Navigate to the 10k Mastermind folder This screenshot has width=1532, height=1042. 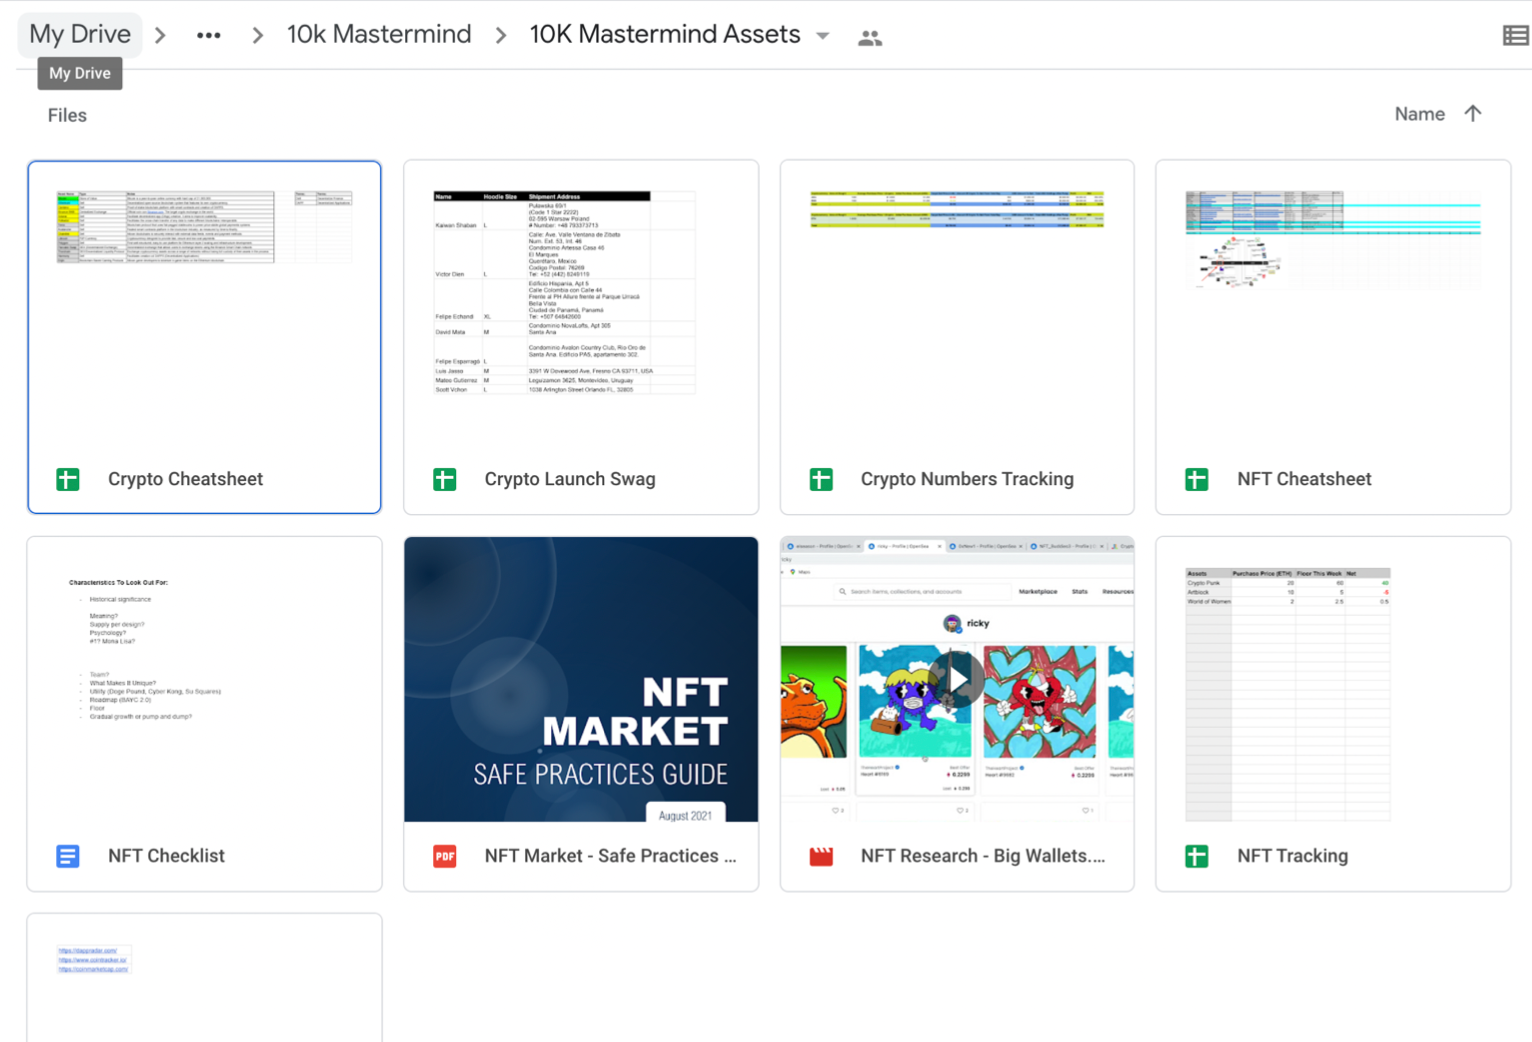click(x=379, y=34)
